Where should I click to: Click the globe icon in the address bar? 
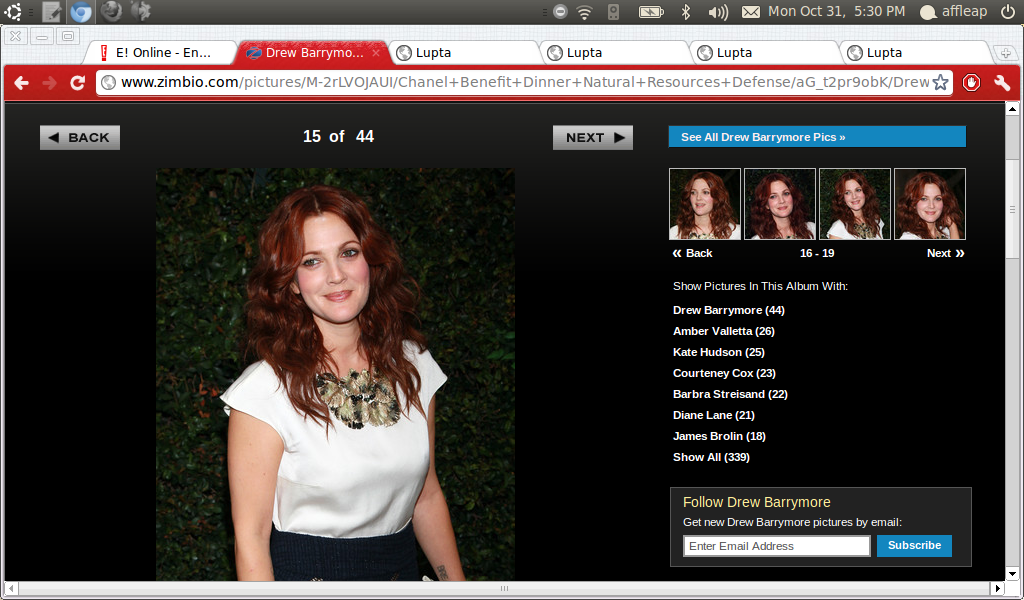click(109, 82)
